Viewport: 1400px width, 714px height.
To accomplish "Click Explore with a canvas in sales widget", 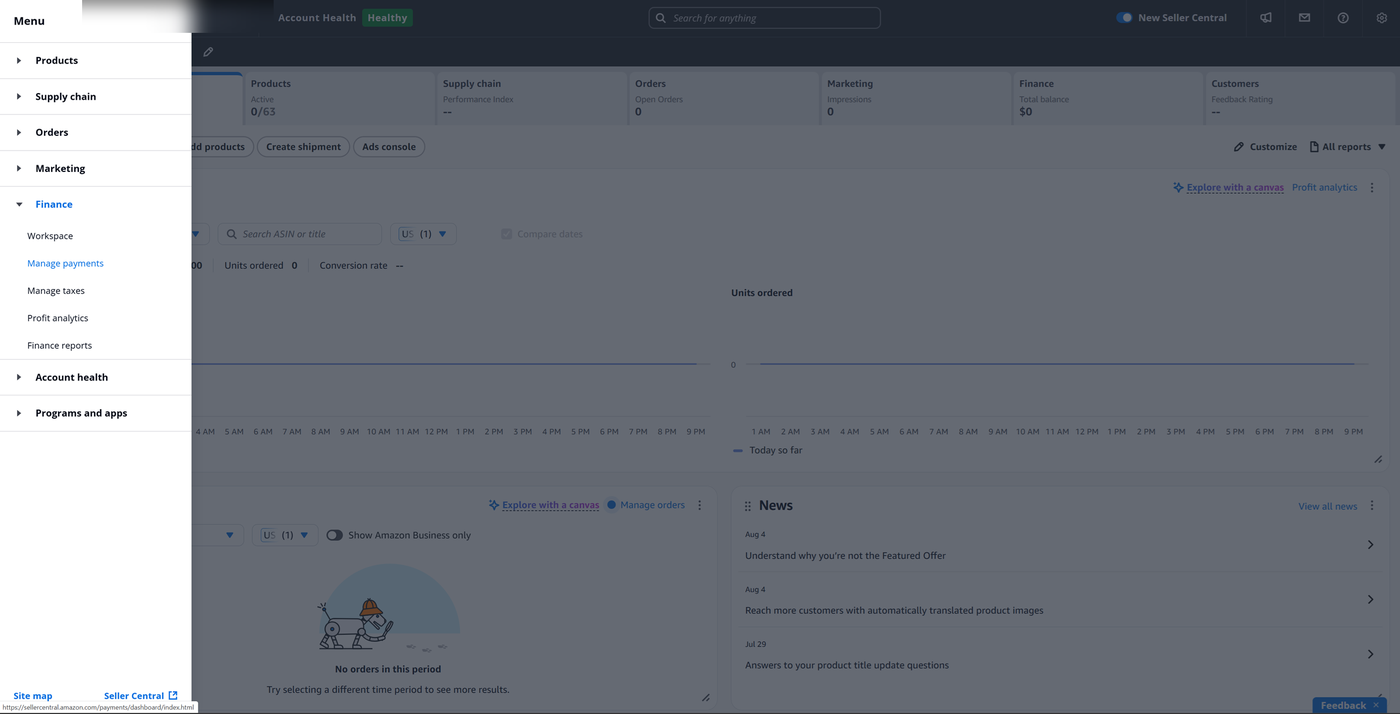I will tap(1235, 187).
